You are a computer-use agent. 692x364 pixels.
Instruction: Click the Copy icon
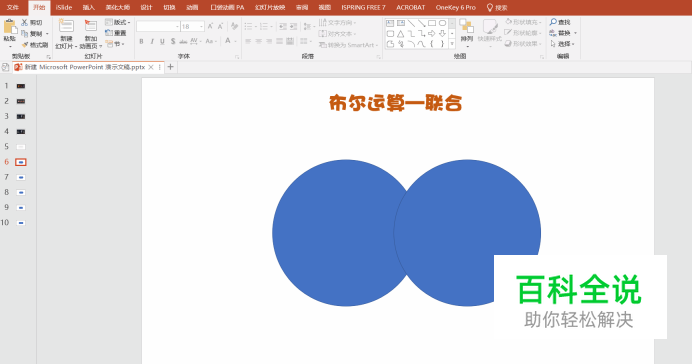coord(25,33)
